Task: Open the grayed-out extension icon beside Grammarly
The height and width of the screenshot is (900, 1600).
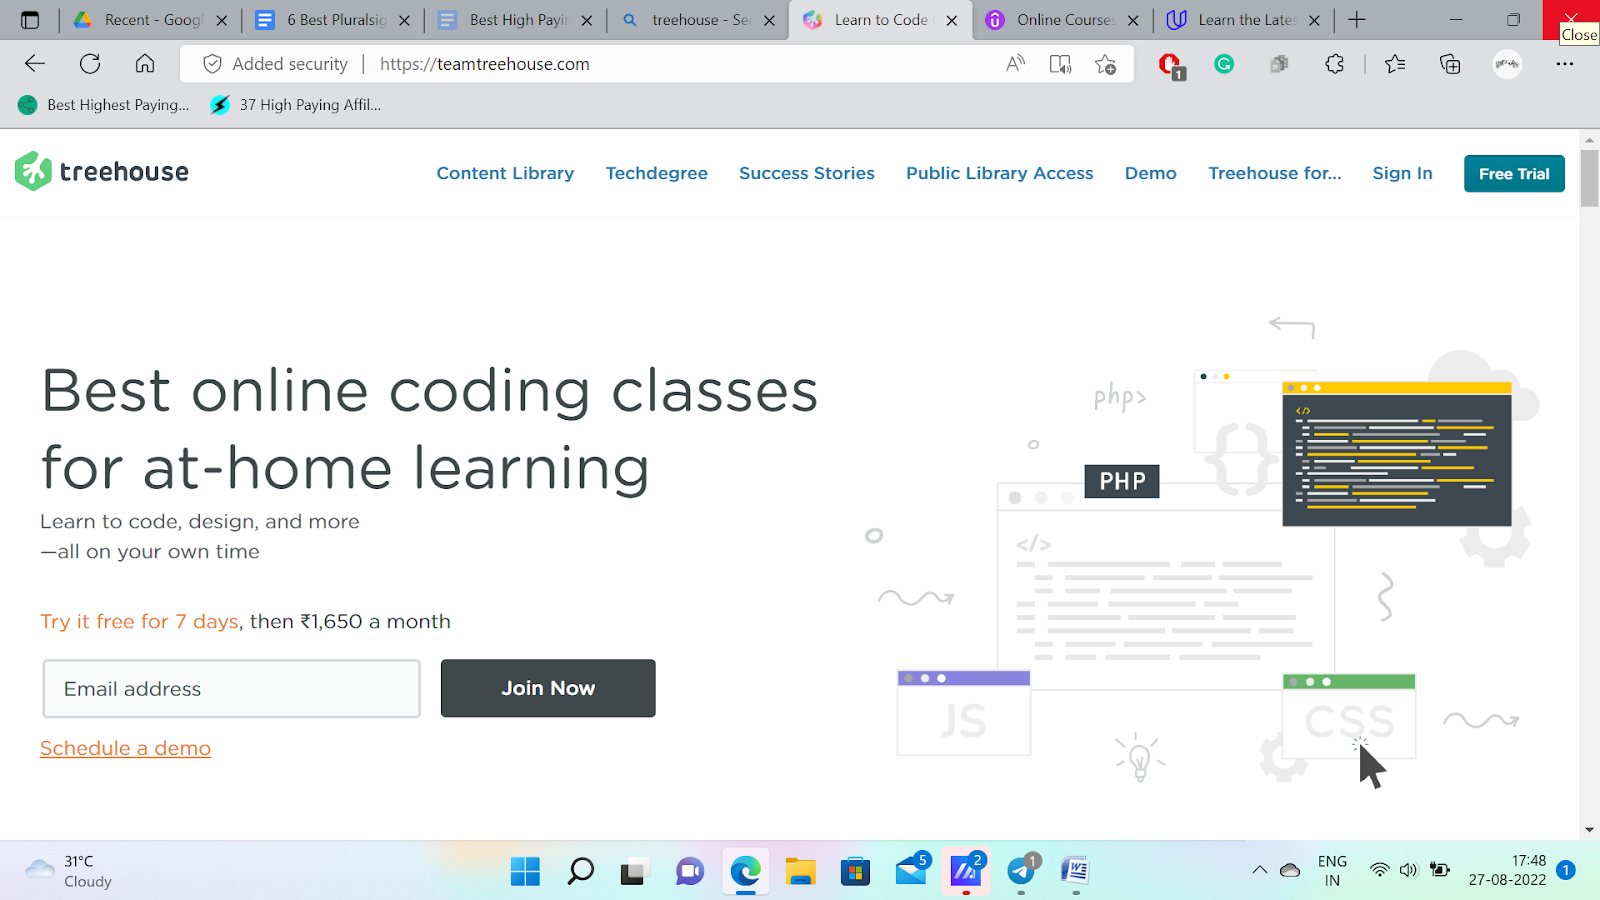Action: [x=1279, y=64]
